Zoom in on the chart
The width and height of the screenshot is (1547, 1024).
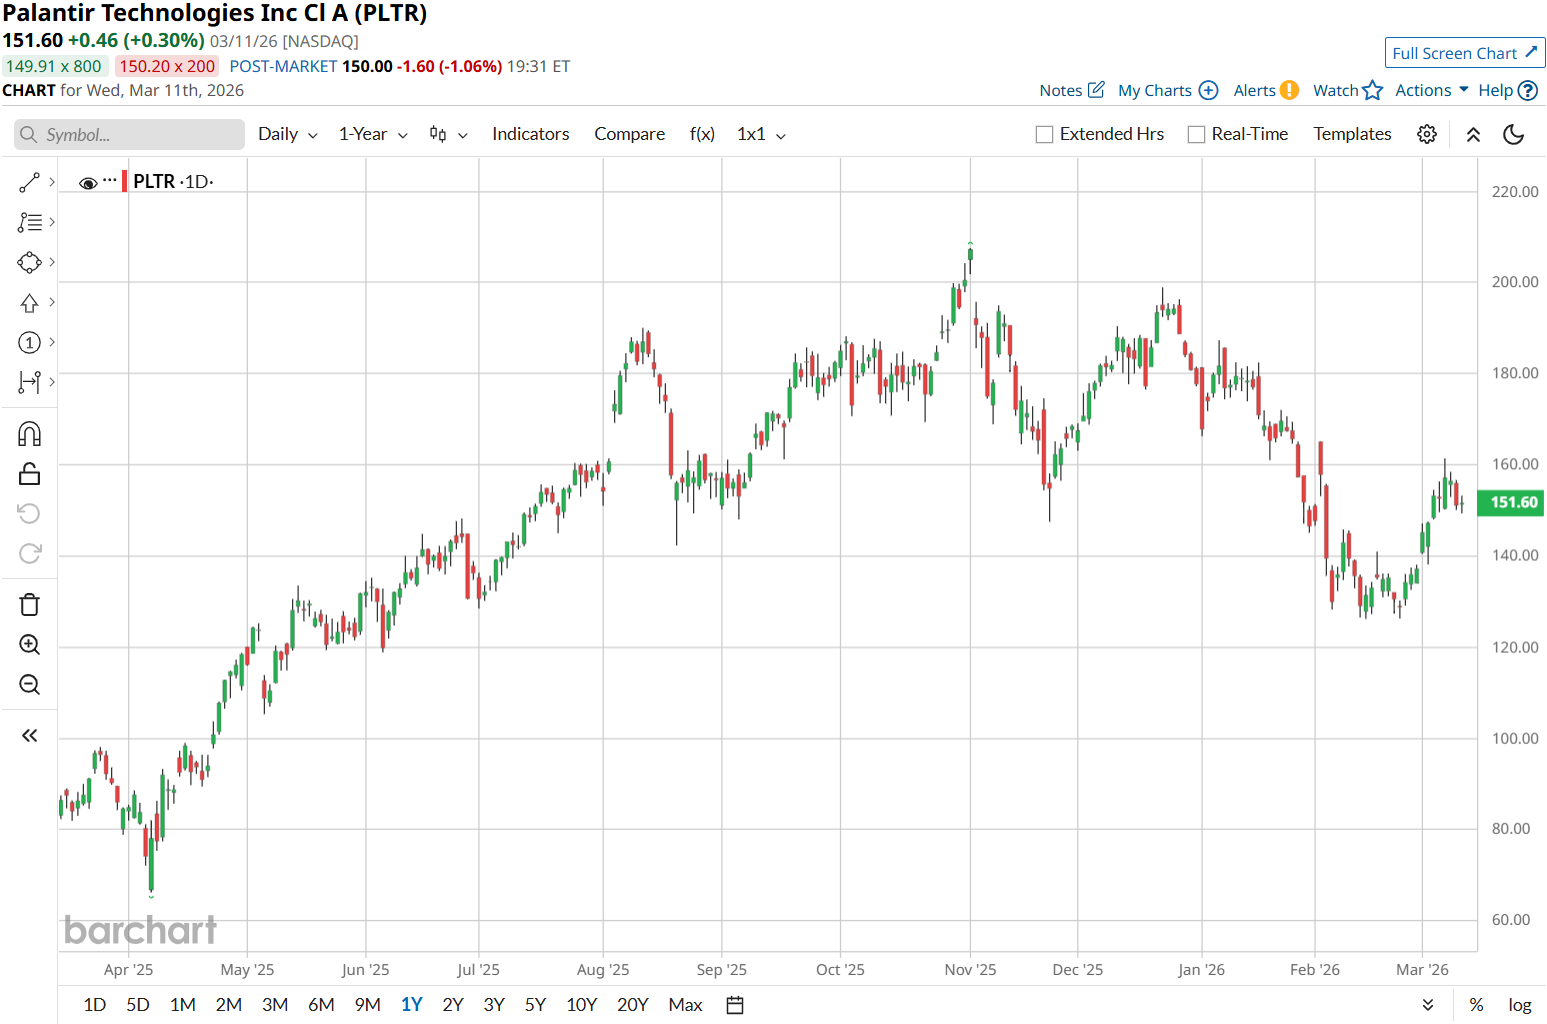coord(29,645)
